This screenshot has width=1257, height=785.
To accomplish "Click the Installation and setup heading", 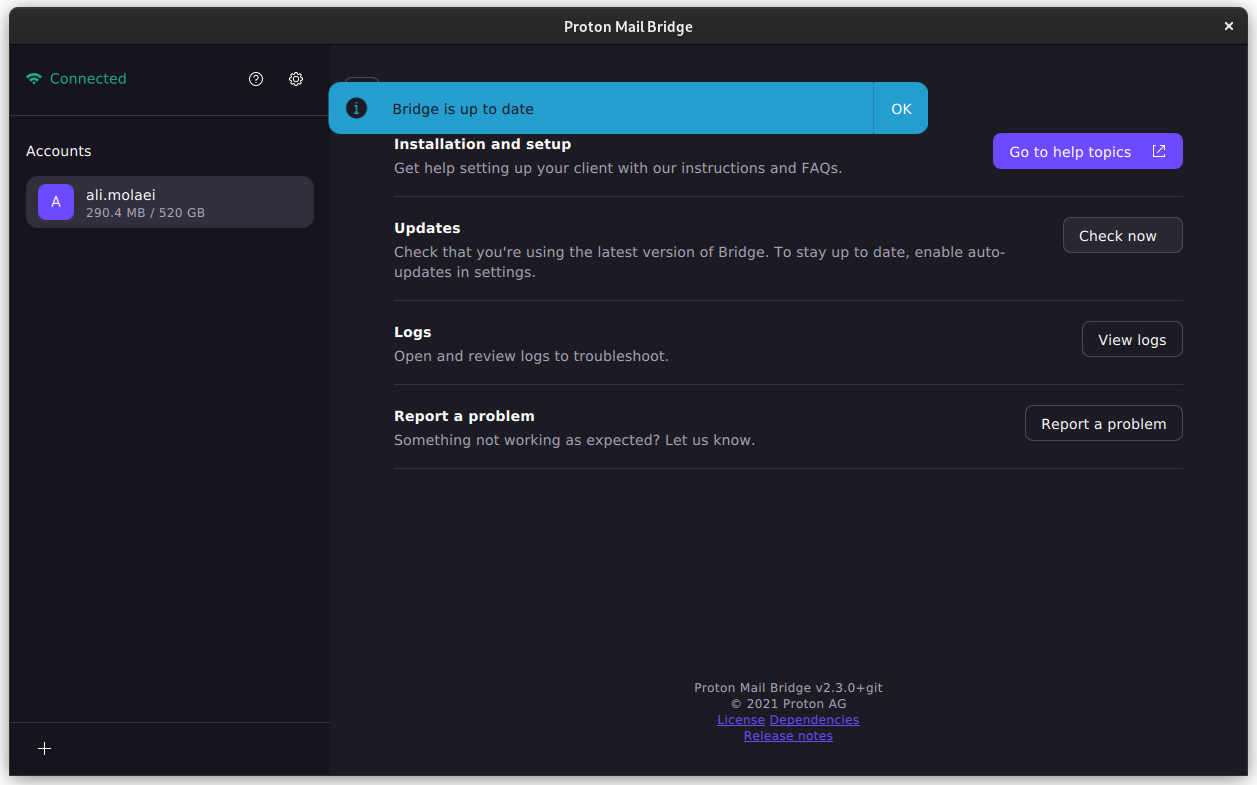I will tap(482, 144).
